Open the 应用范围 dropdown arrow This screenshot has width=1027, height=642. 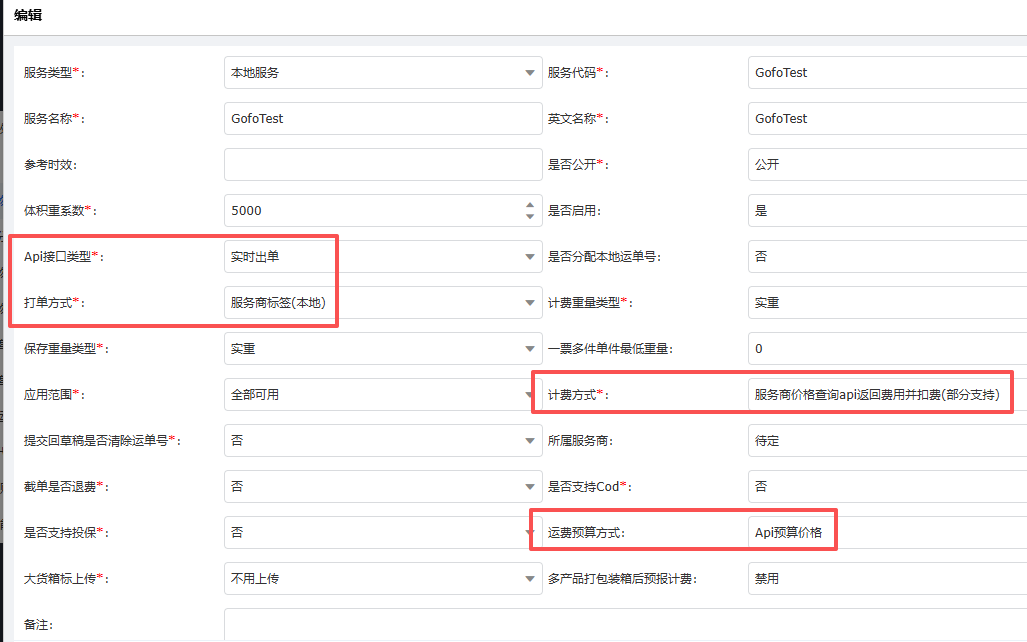click(x=529, y=395)
